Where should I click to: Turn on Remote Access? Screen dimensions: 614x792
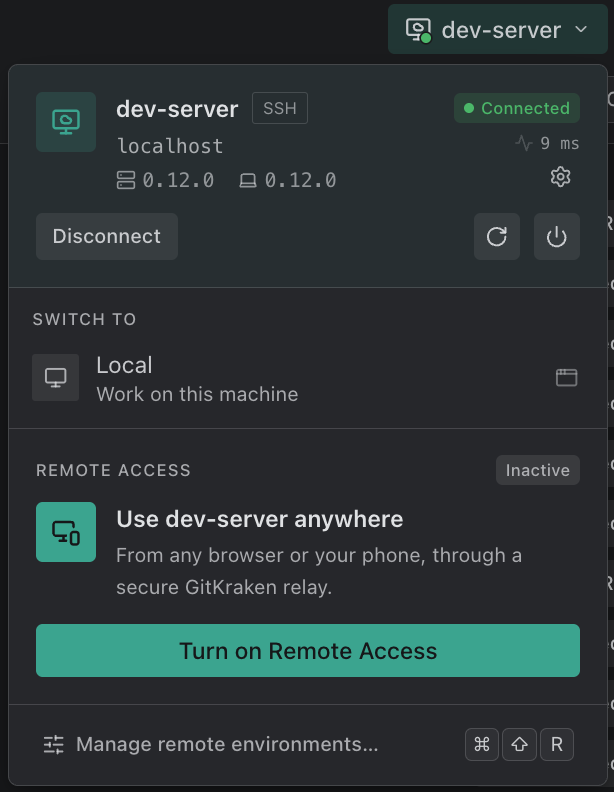coord(308,651)
